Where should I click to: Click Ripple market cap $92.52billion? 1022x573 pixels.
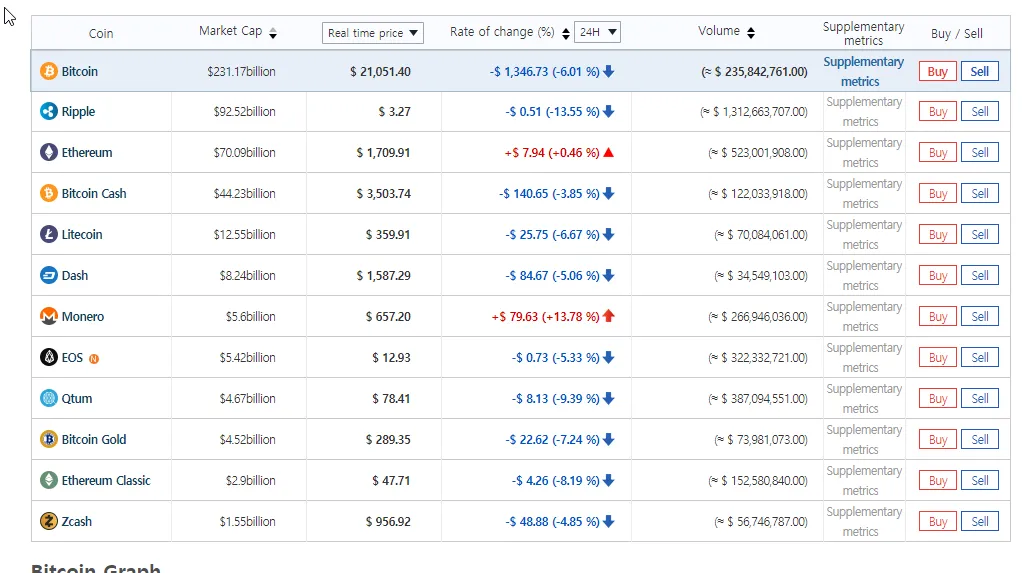[244, 111]
